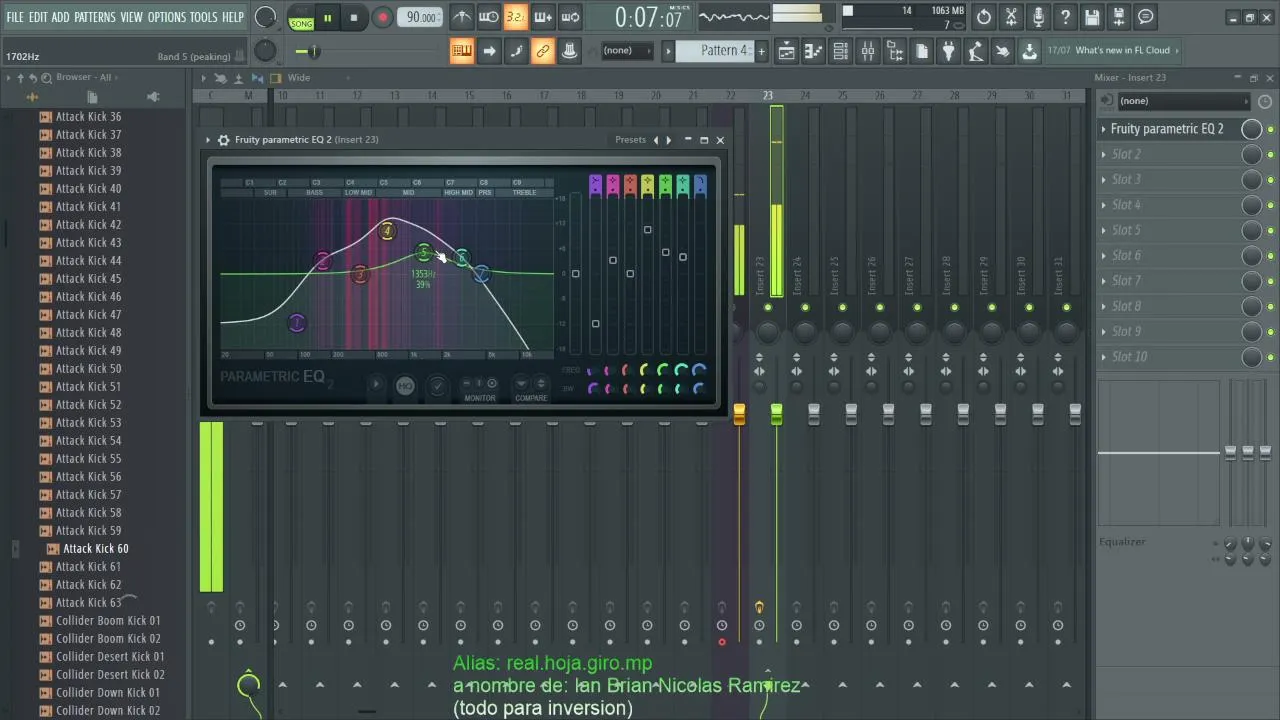Toggle the link/multilink controllers icon
The image size is (1280, 720).
coord(542,51)
